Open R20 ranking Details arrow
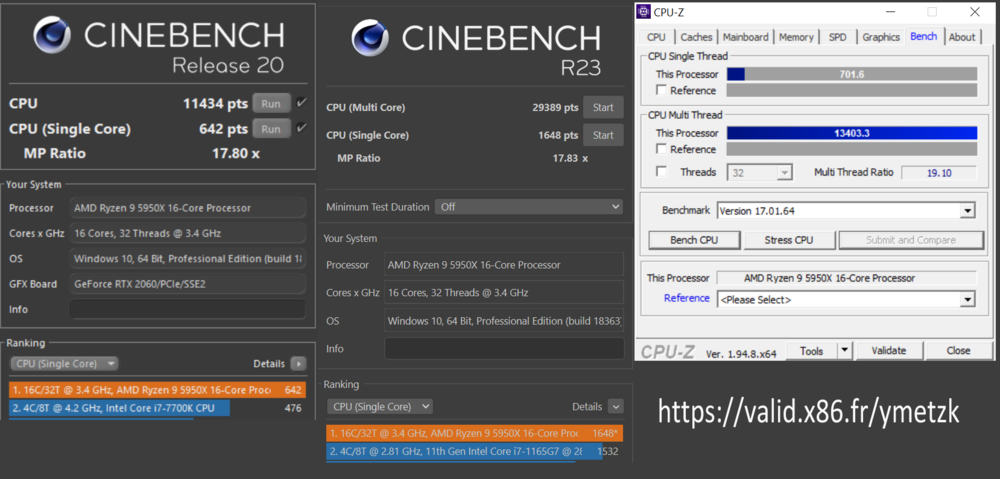The height and width of the screenshot is (479, 1000). [x=298, y=364]
